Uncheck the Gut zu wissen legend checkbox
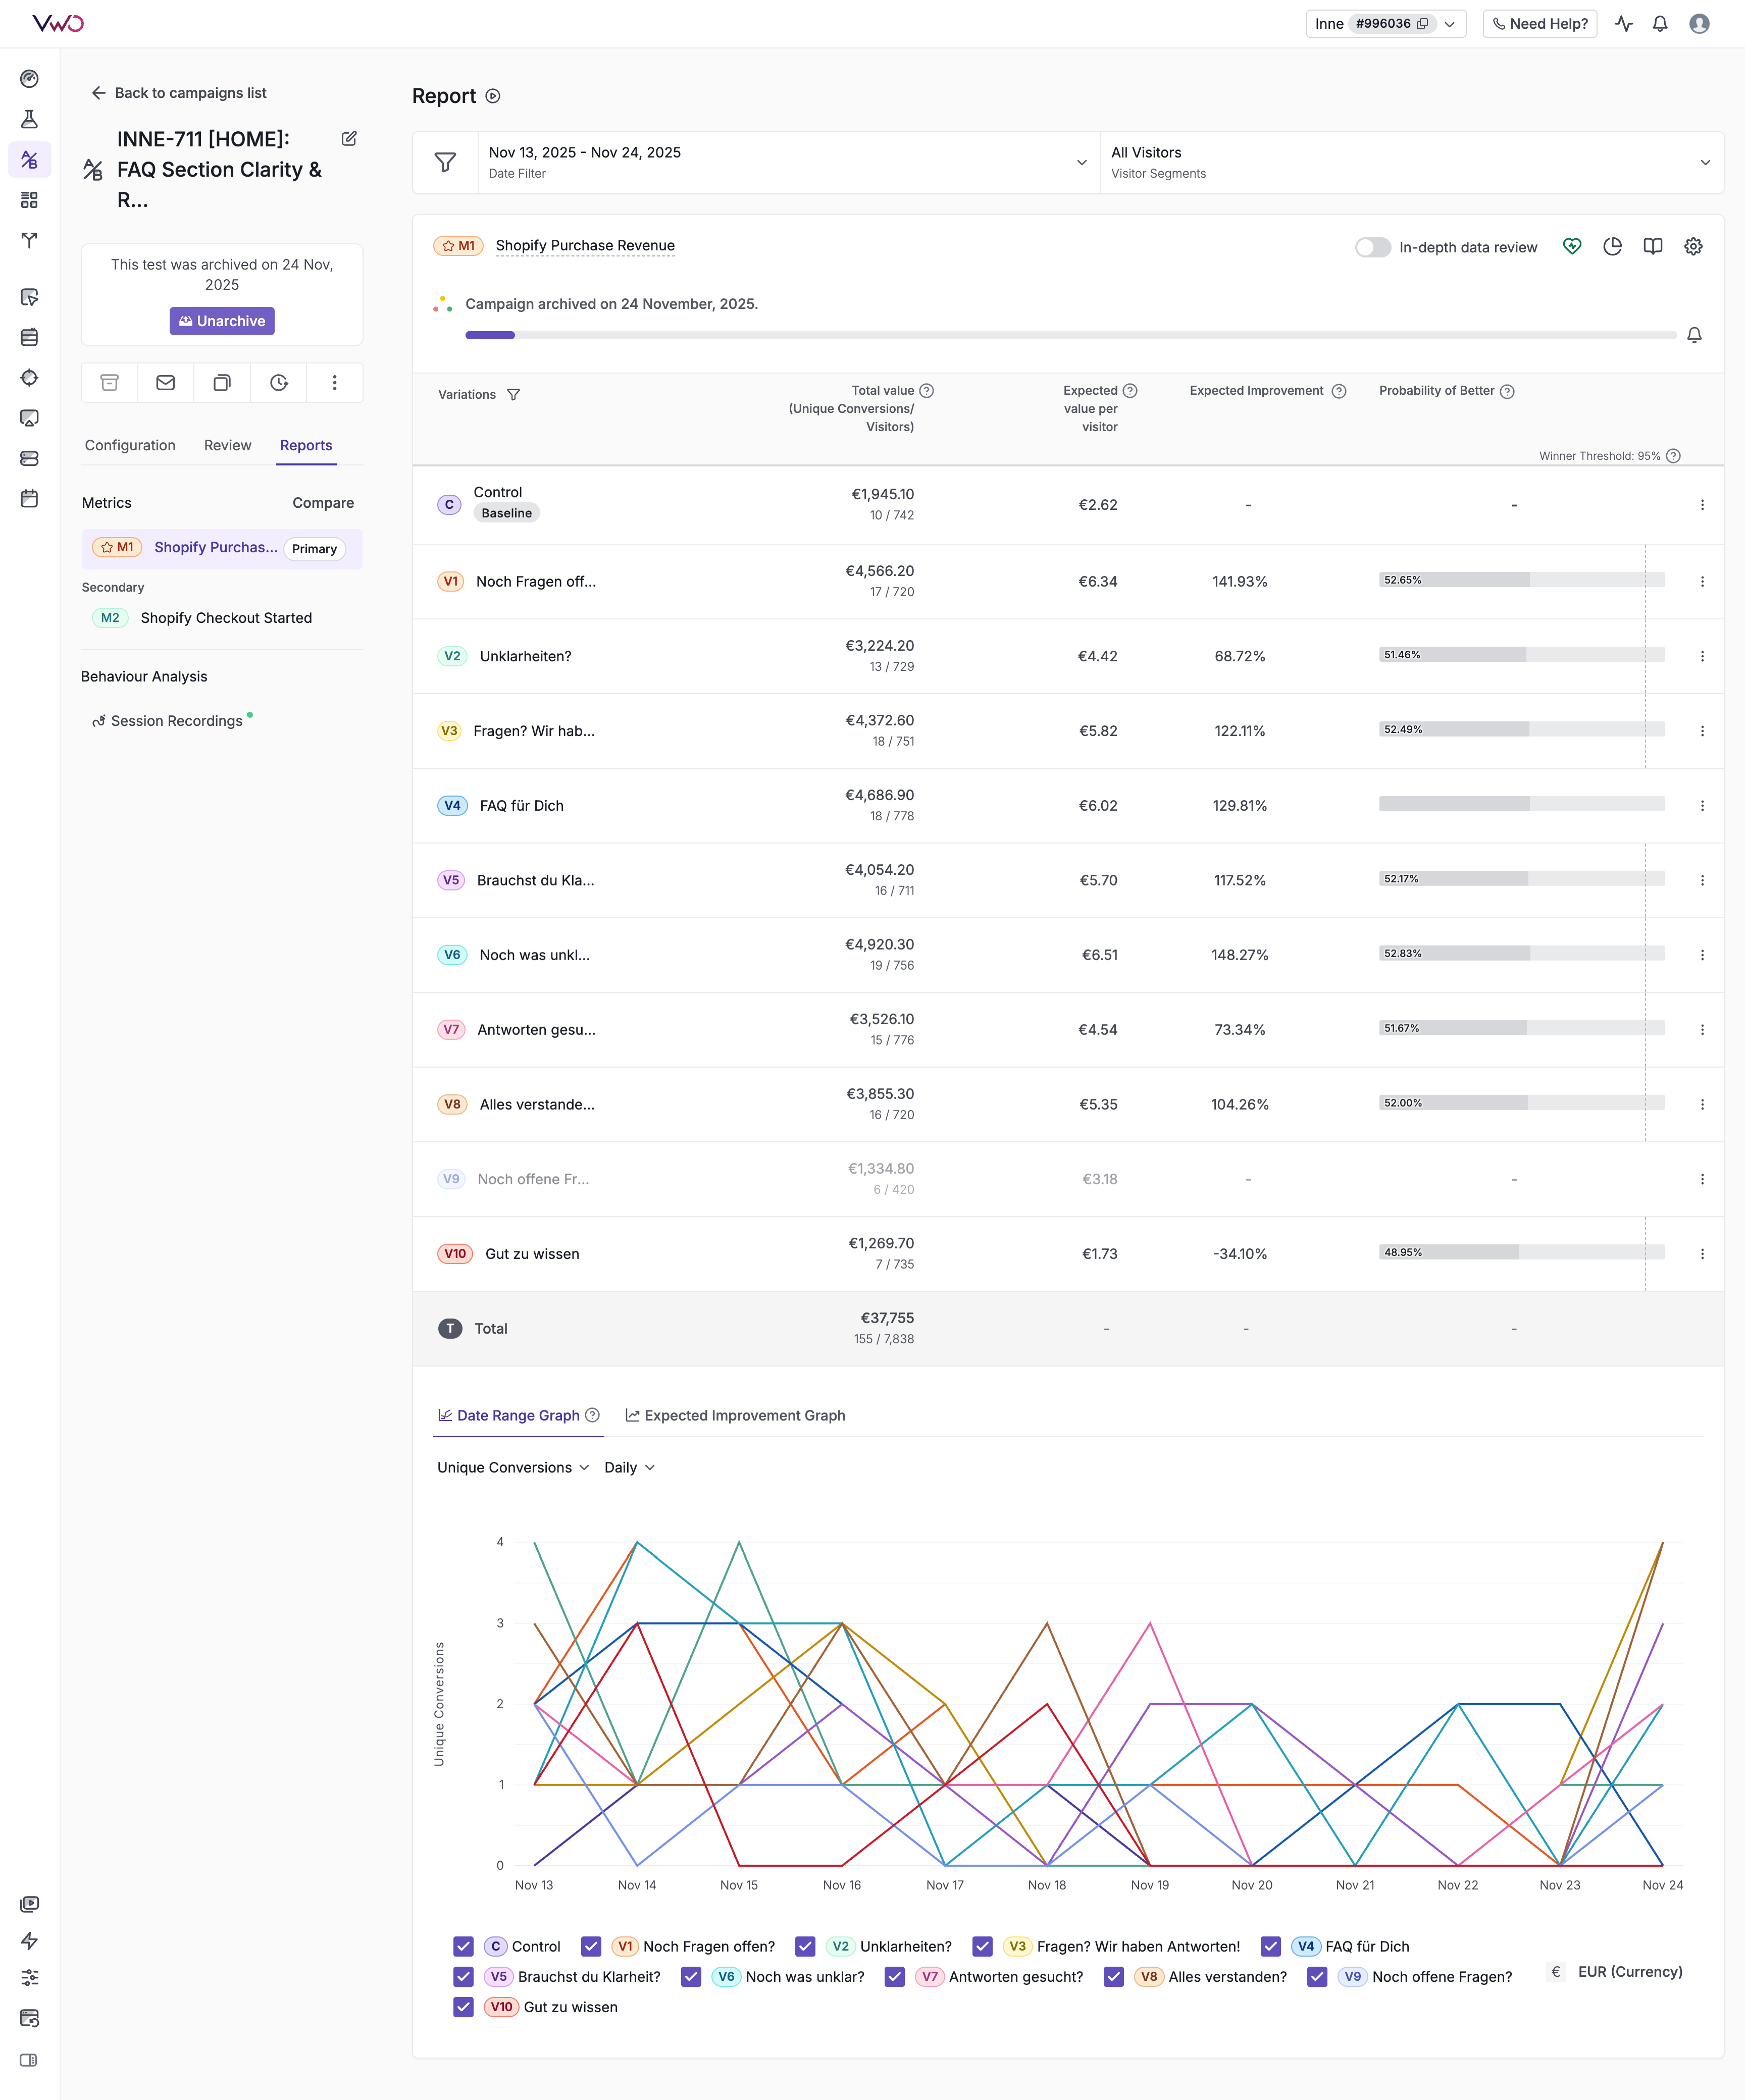 tap(463, 2007)
